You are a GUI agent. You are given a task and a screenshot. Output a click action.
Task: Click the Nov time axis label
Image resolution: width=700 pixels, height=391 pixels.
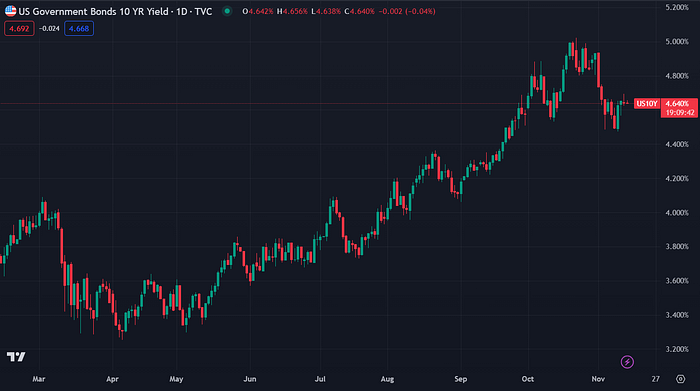tap(598, 379)
